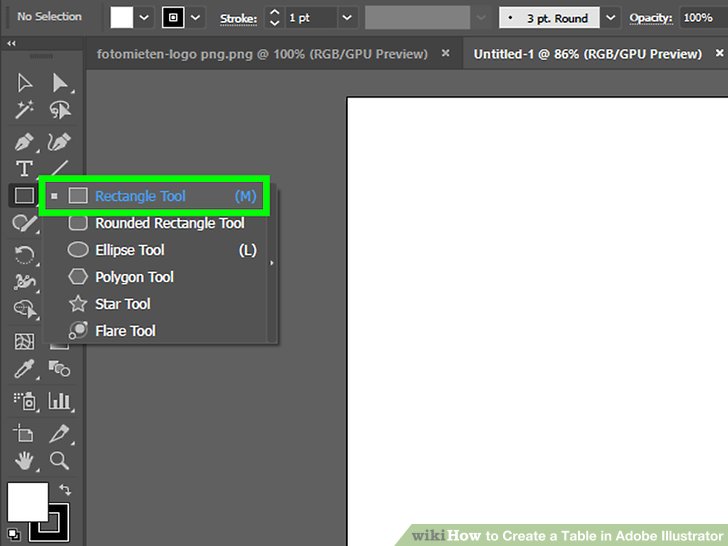Reset to default fill and stroke

pos(12,533)
